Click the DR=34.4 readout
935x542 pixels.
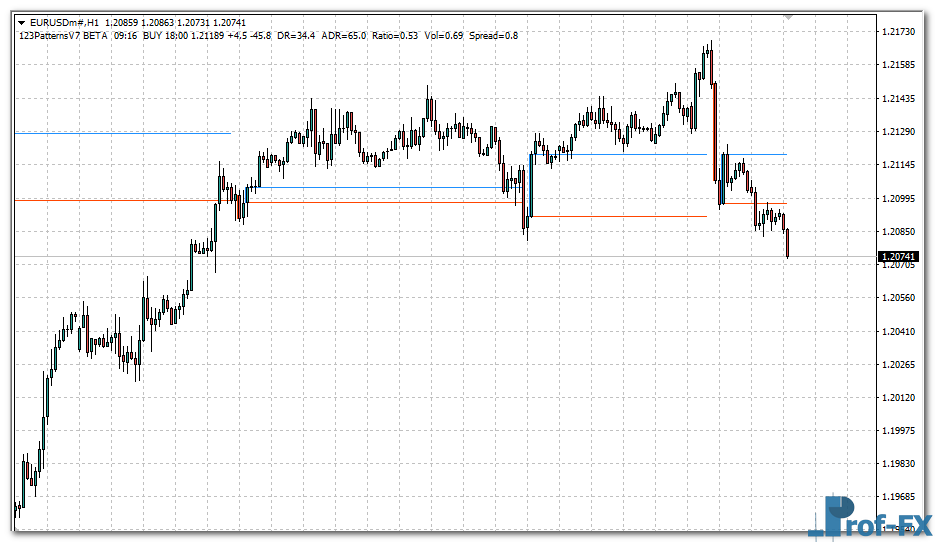(297, 36)
